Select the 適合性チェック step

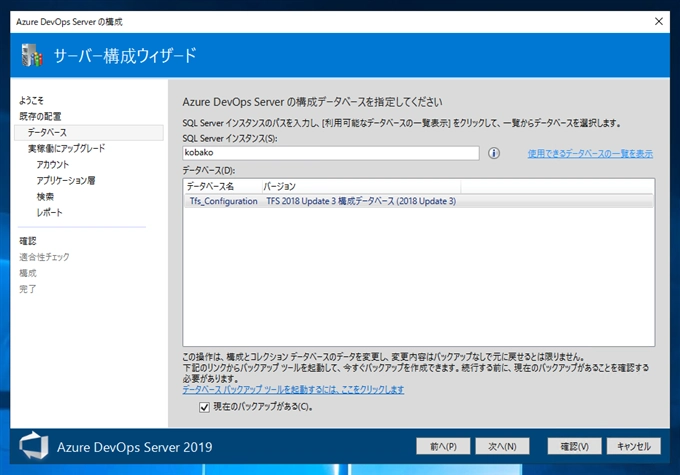(x=44, y=257)
